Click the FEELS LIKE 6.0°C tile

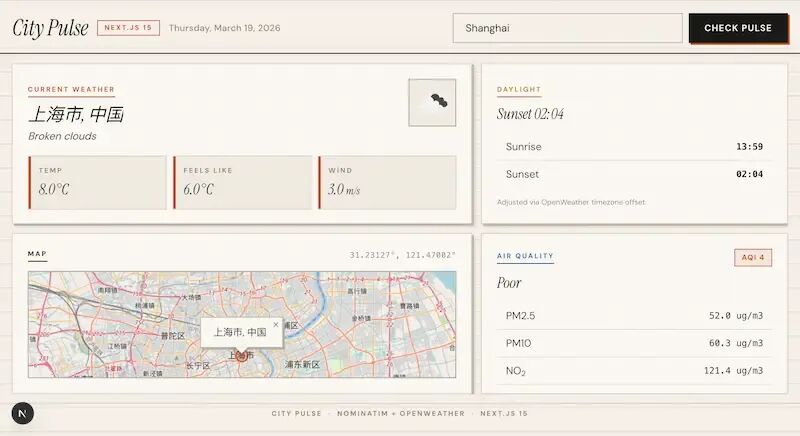(242, 183)
